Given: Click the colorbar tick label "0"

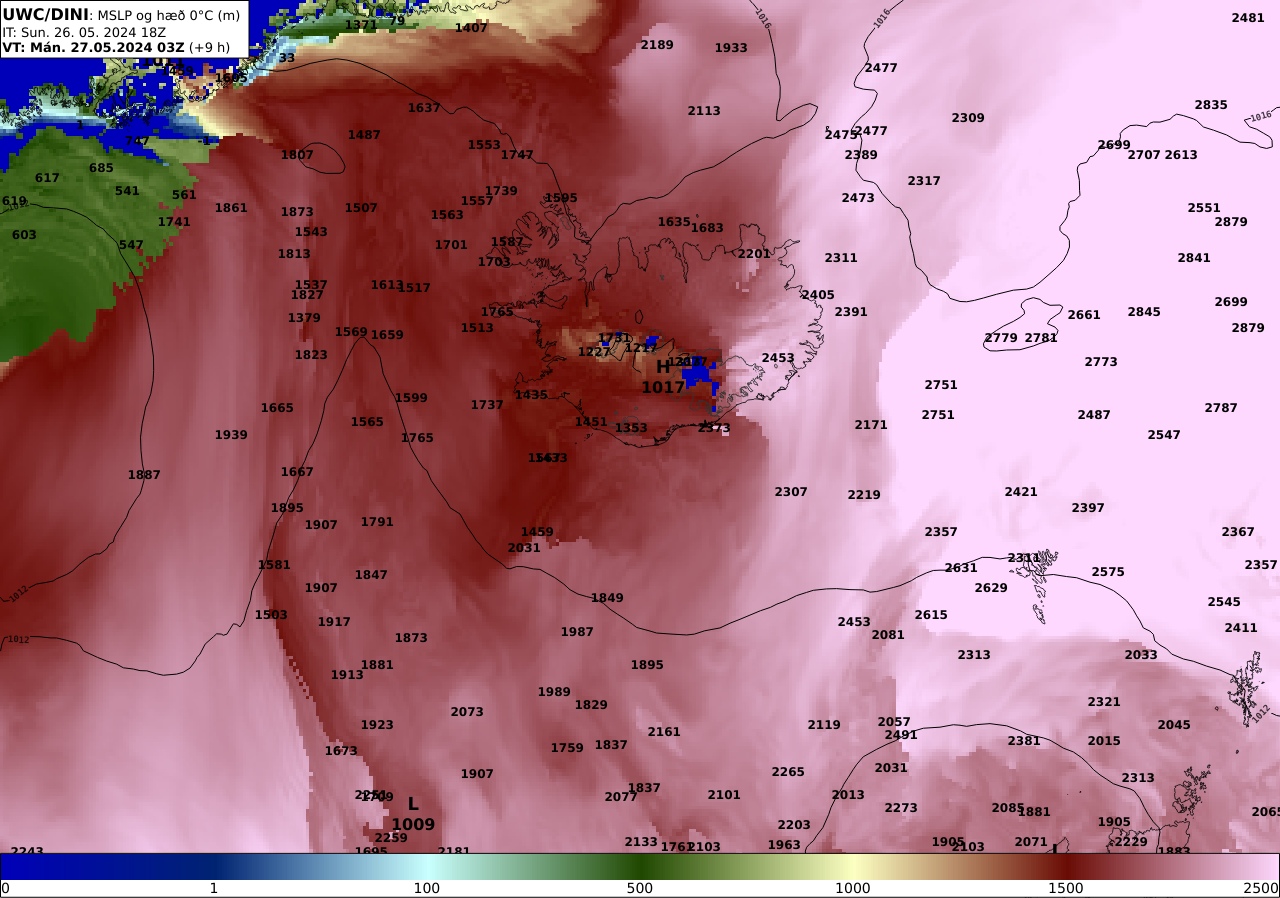Looking at the screenshot, I should pos(5,888).
